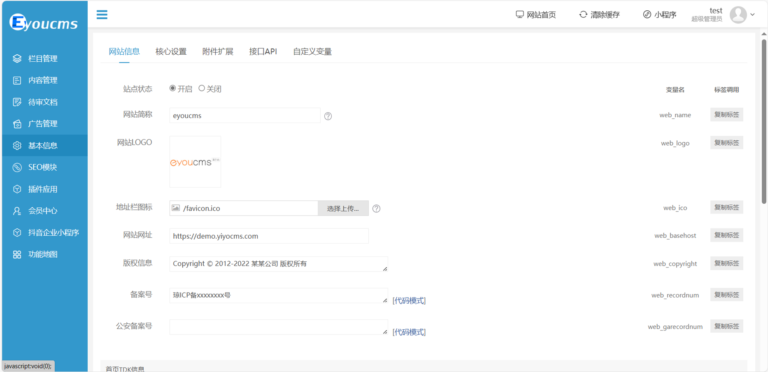Click 代码模式 link beside 公安备案号
Screen dimensions: 768x372
(409, 332)
